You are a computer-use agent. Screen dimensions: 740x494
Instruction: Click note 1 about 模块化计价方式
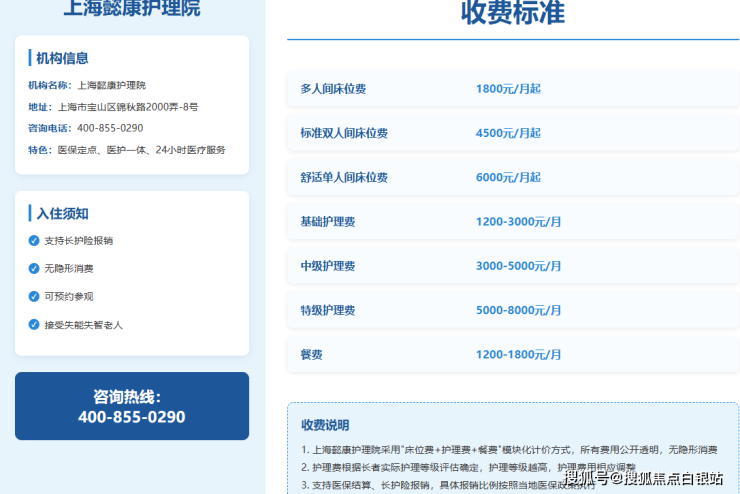[509, 450]
